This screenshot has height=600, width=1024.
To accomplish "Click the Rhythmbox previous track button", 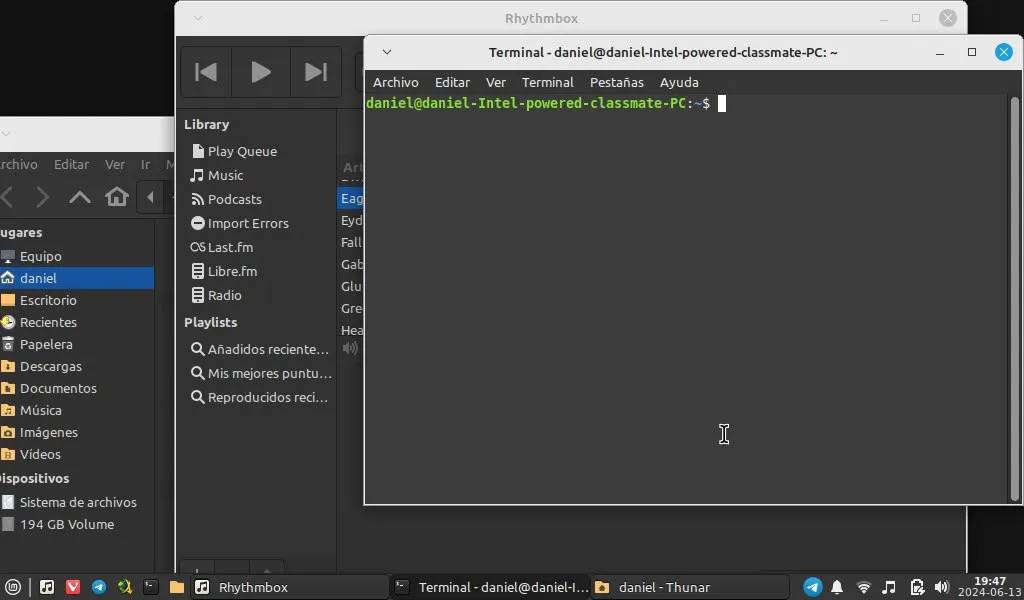I will 206,72.
